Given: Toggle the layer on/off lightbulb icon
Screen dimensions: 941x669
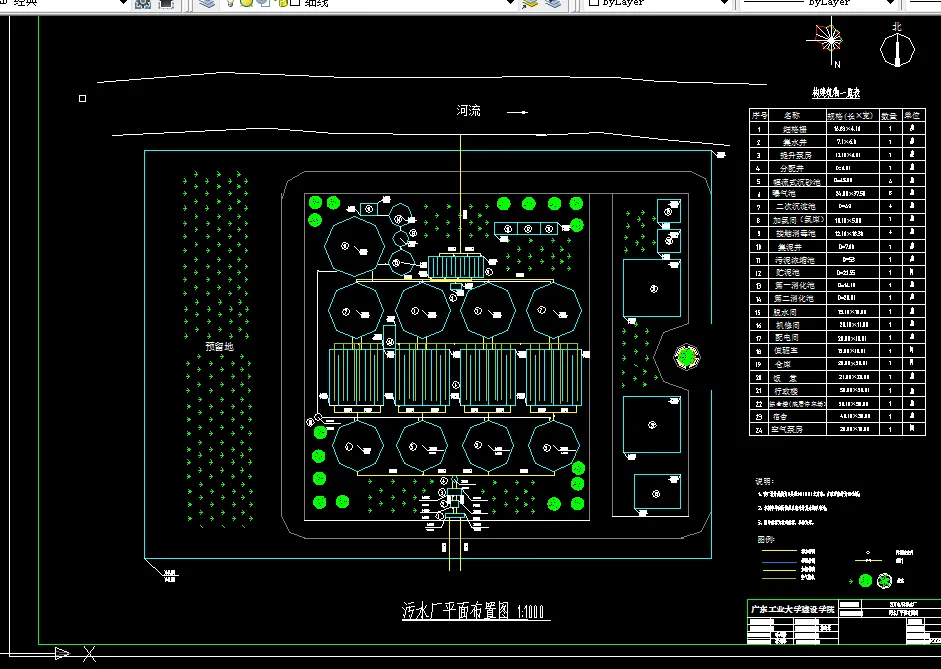Looking at the screenshot, I should [x=230, y=3].
